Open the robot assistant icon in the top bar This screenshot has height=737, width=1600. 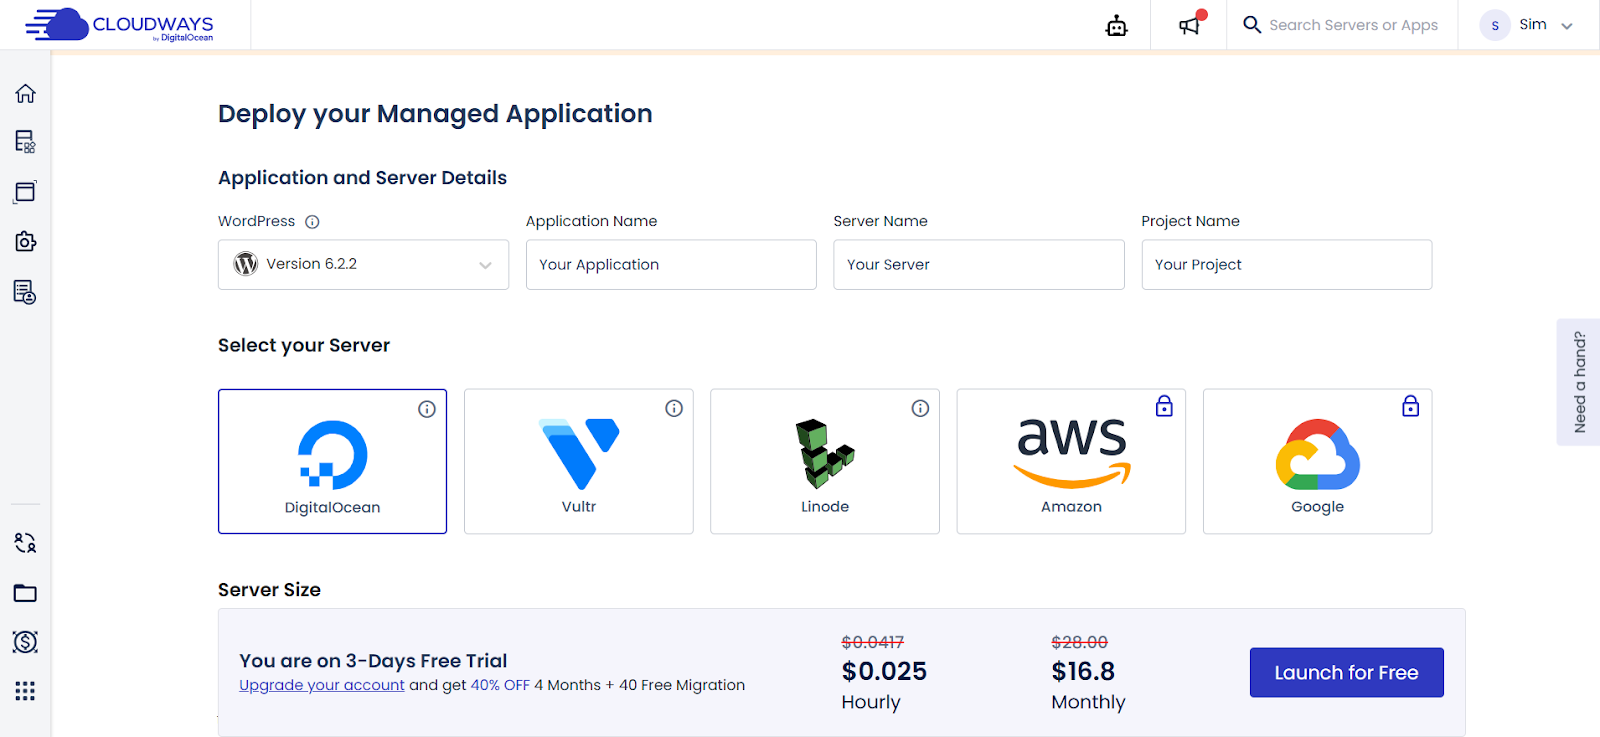tap(1117, 26)
